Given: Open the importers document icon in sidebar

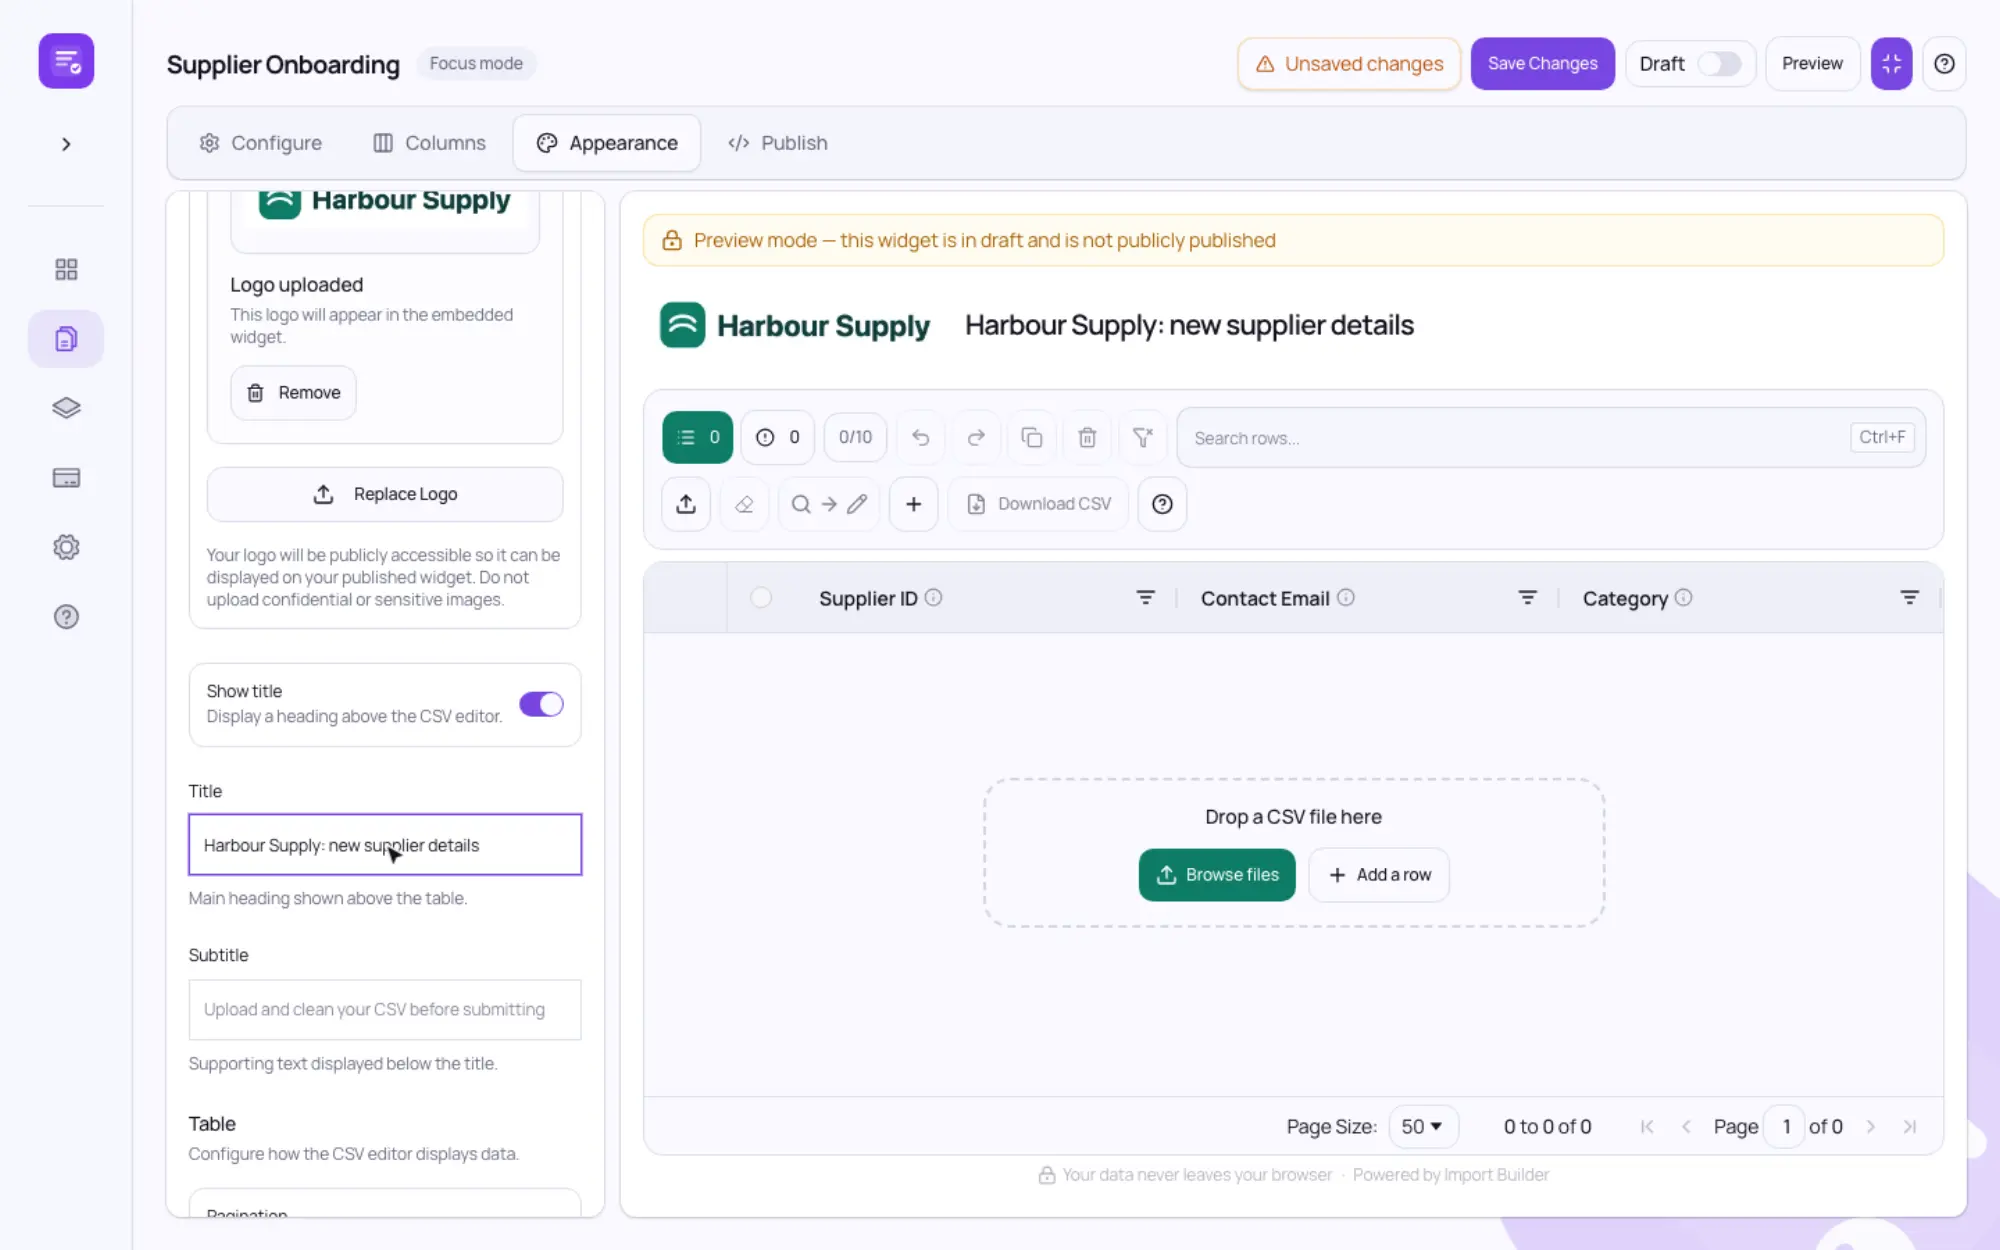Looking at the screenshot, I should [x=66, y=339].
